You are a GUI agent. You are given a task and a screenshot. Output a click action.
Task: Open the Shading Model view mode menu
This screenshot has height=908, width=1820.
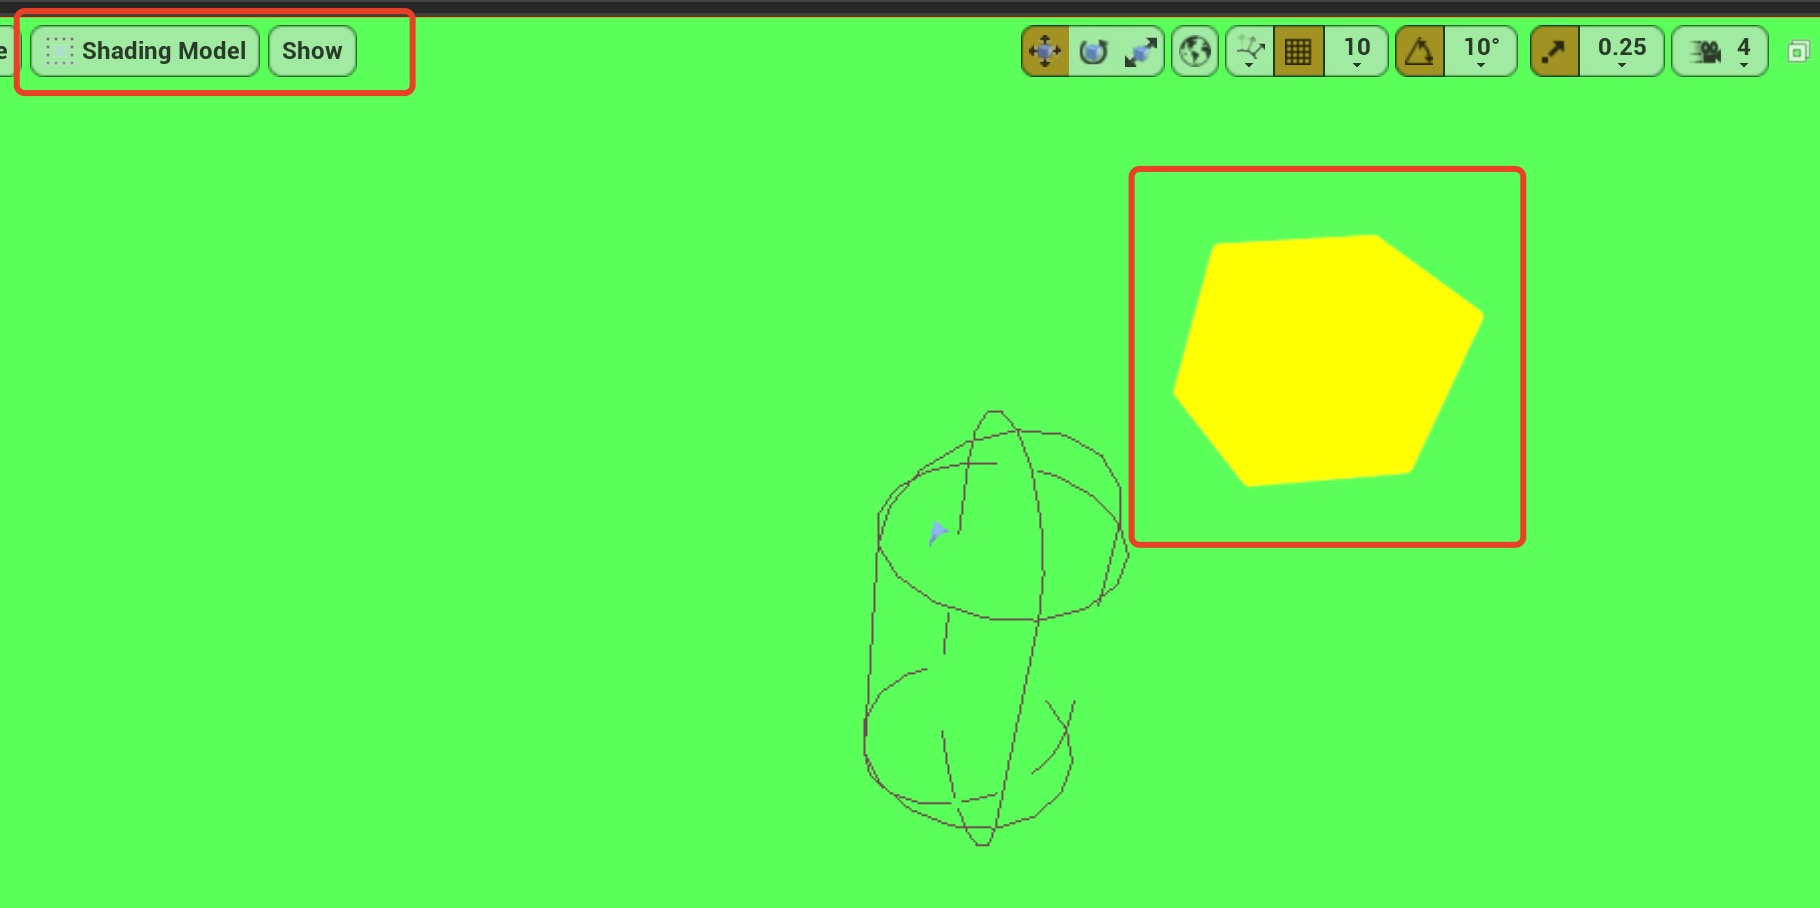click(145, 51)
